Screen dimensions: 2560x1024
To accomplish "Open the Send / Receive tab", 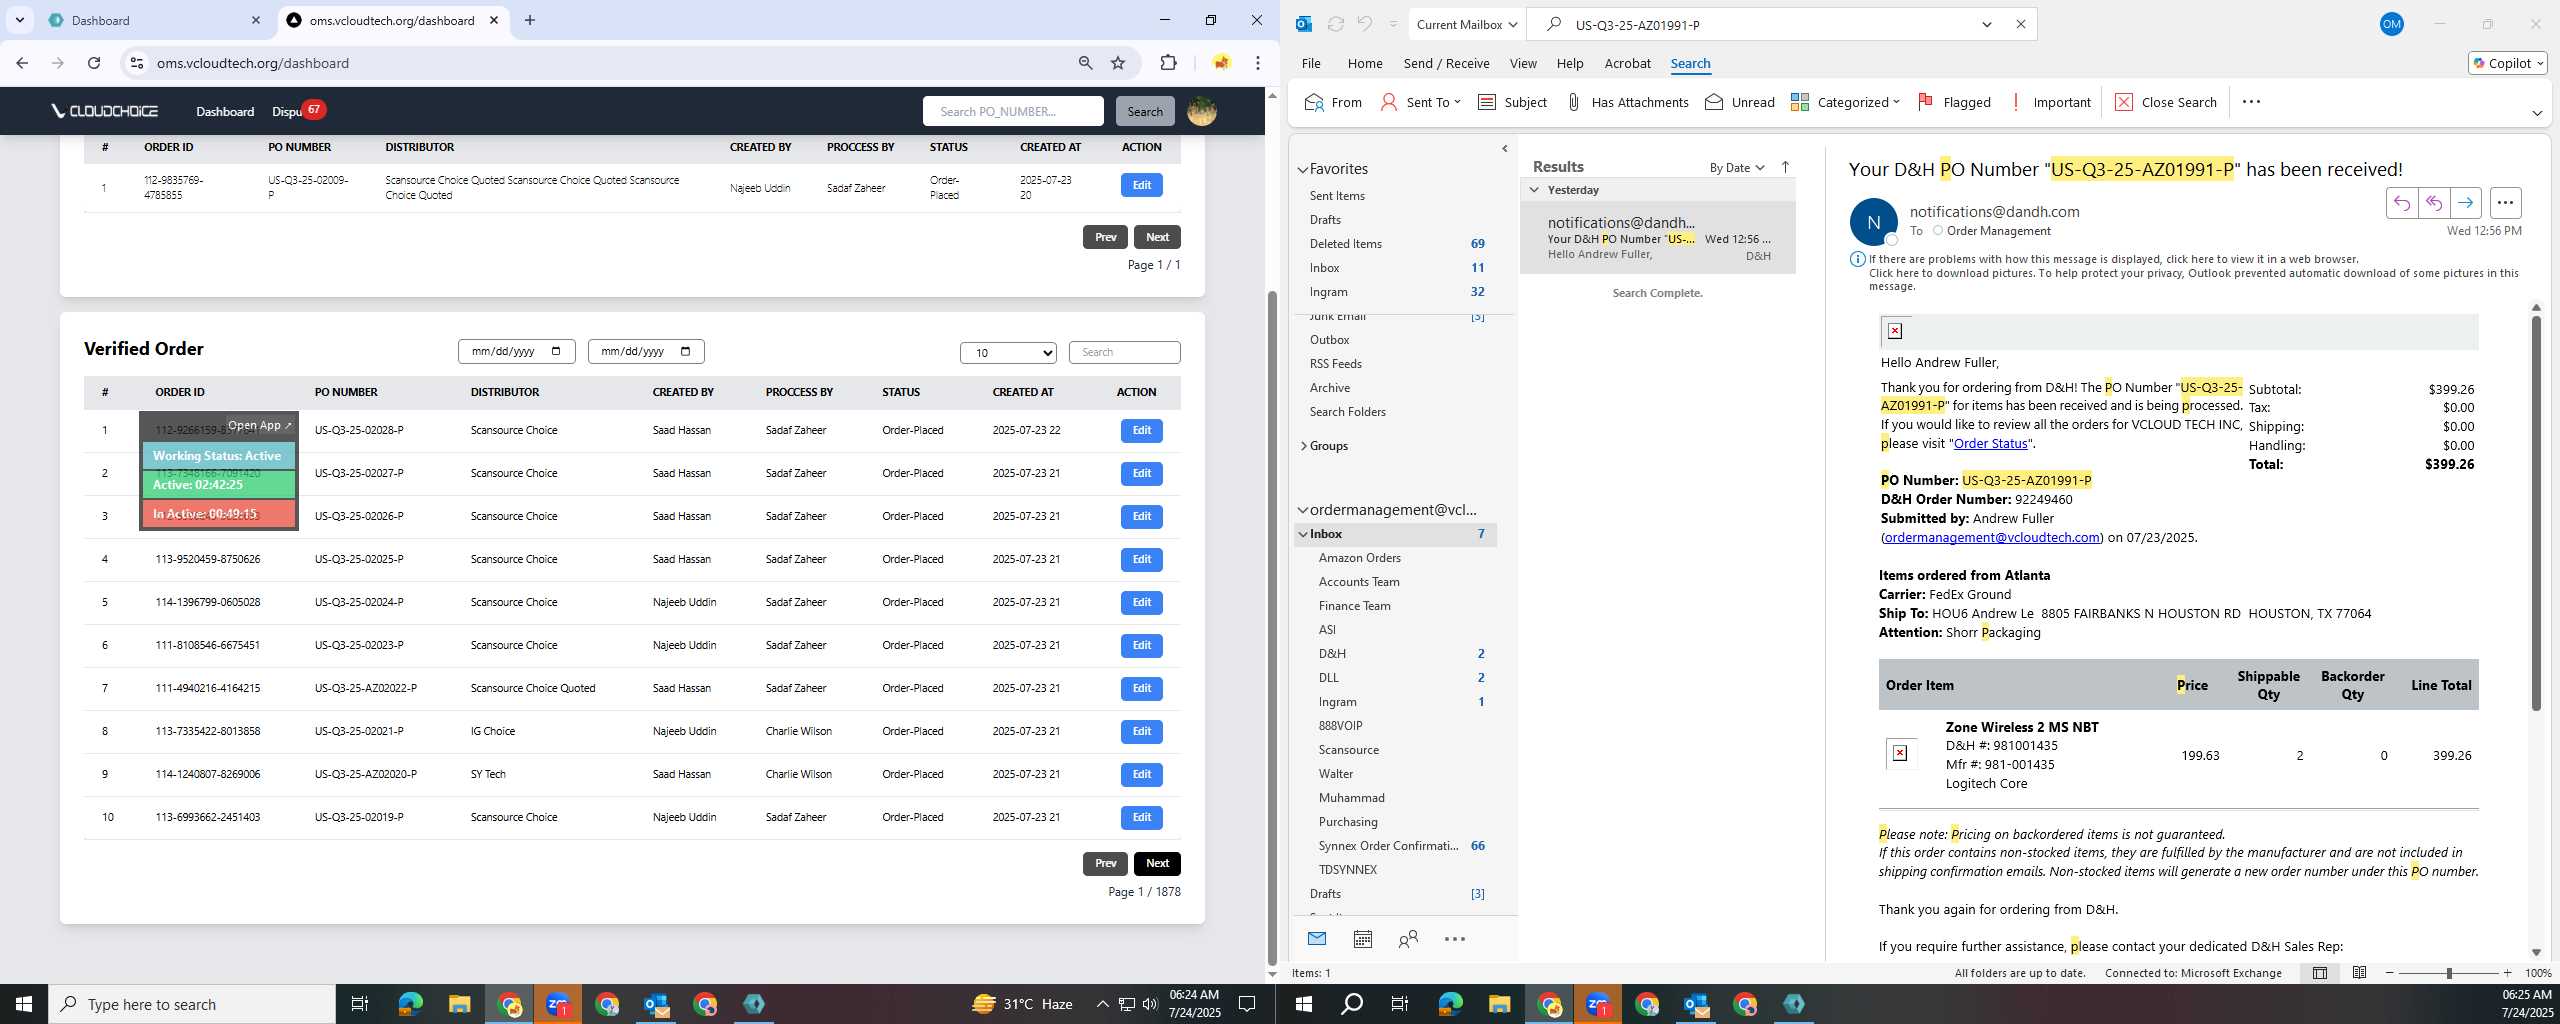I will [x=1446, y=63].
